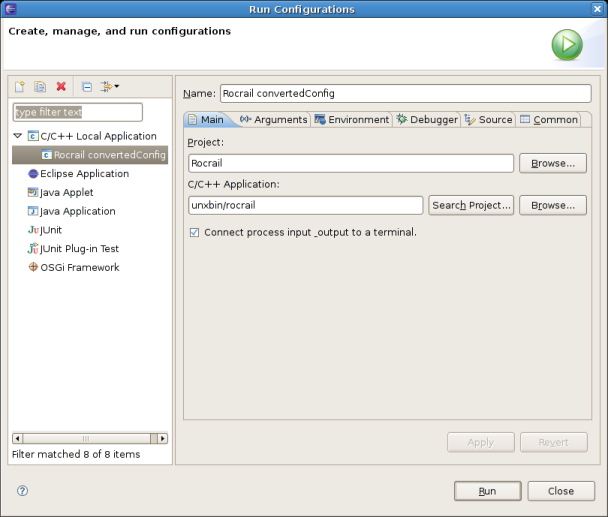Switch to the Arguments tab
Screen dimensions: 608x517
[x=273, y=120]
